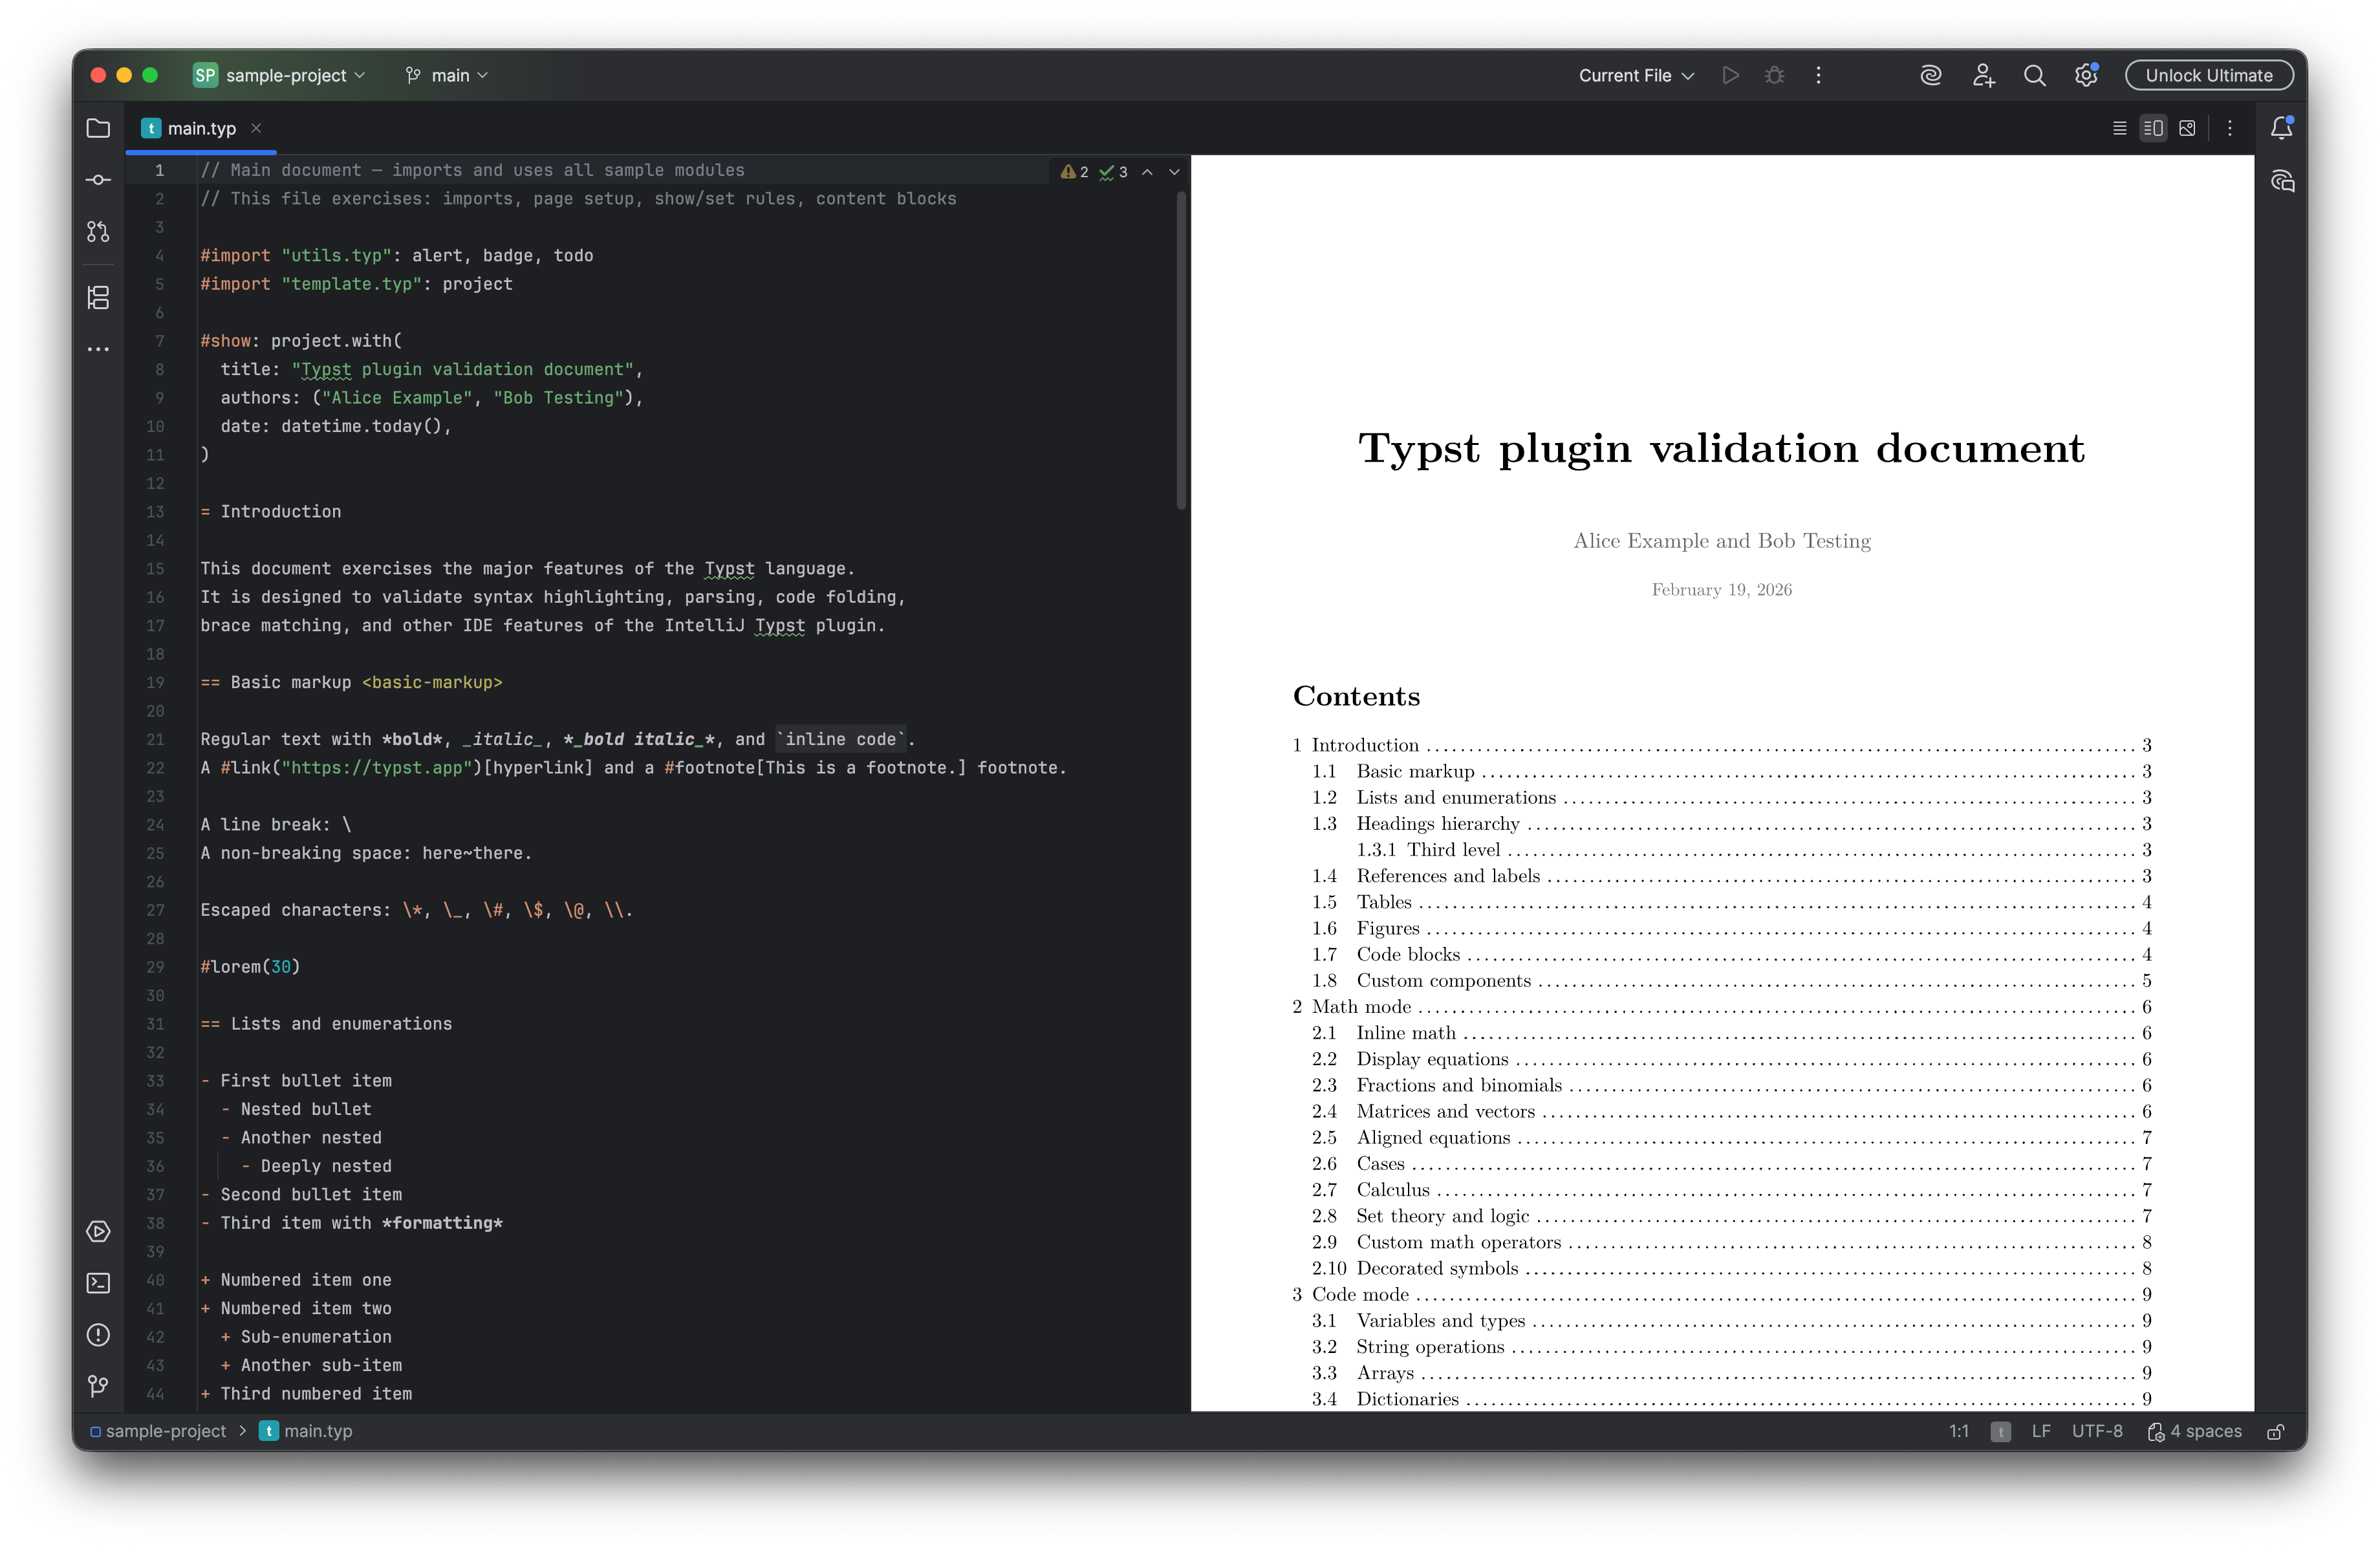The image size is (2380, 1547).
Task: Select the main.typ editor tab
Action: point(201,128)
